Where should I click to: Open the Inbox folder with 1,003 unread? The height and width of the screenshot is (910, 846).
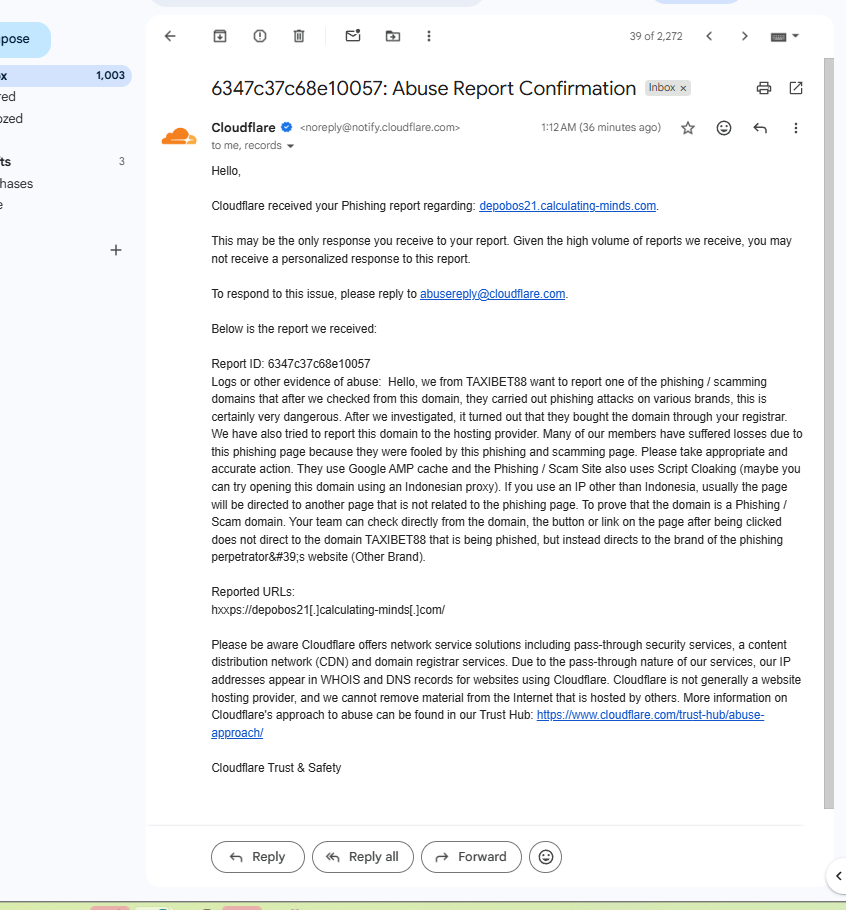tap(65, 75)
